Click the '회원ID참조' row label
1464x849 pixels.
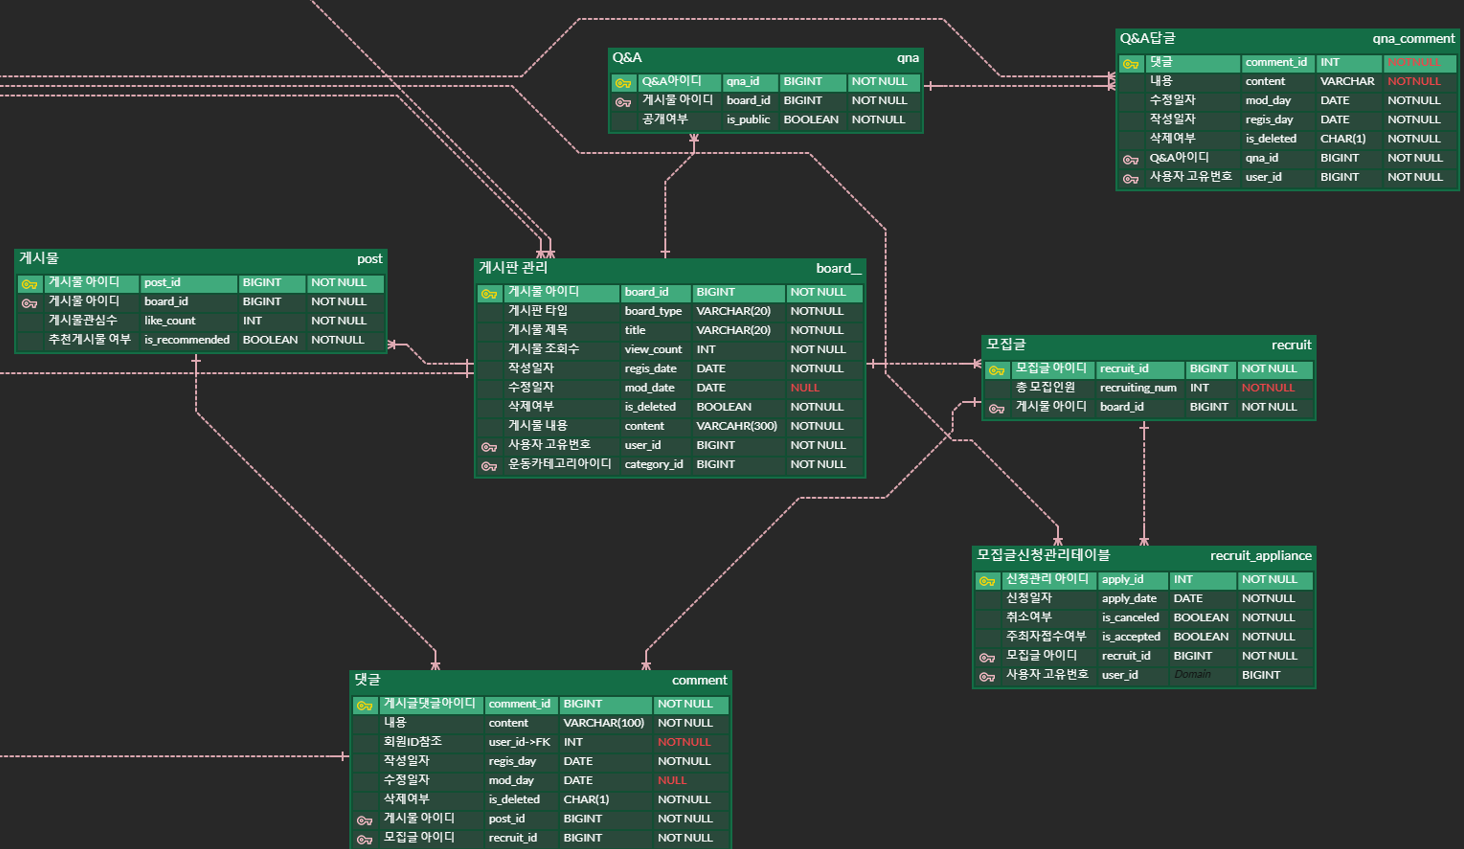click(x=412, y=742)
